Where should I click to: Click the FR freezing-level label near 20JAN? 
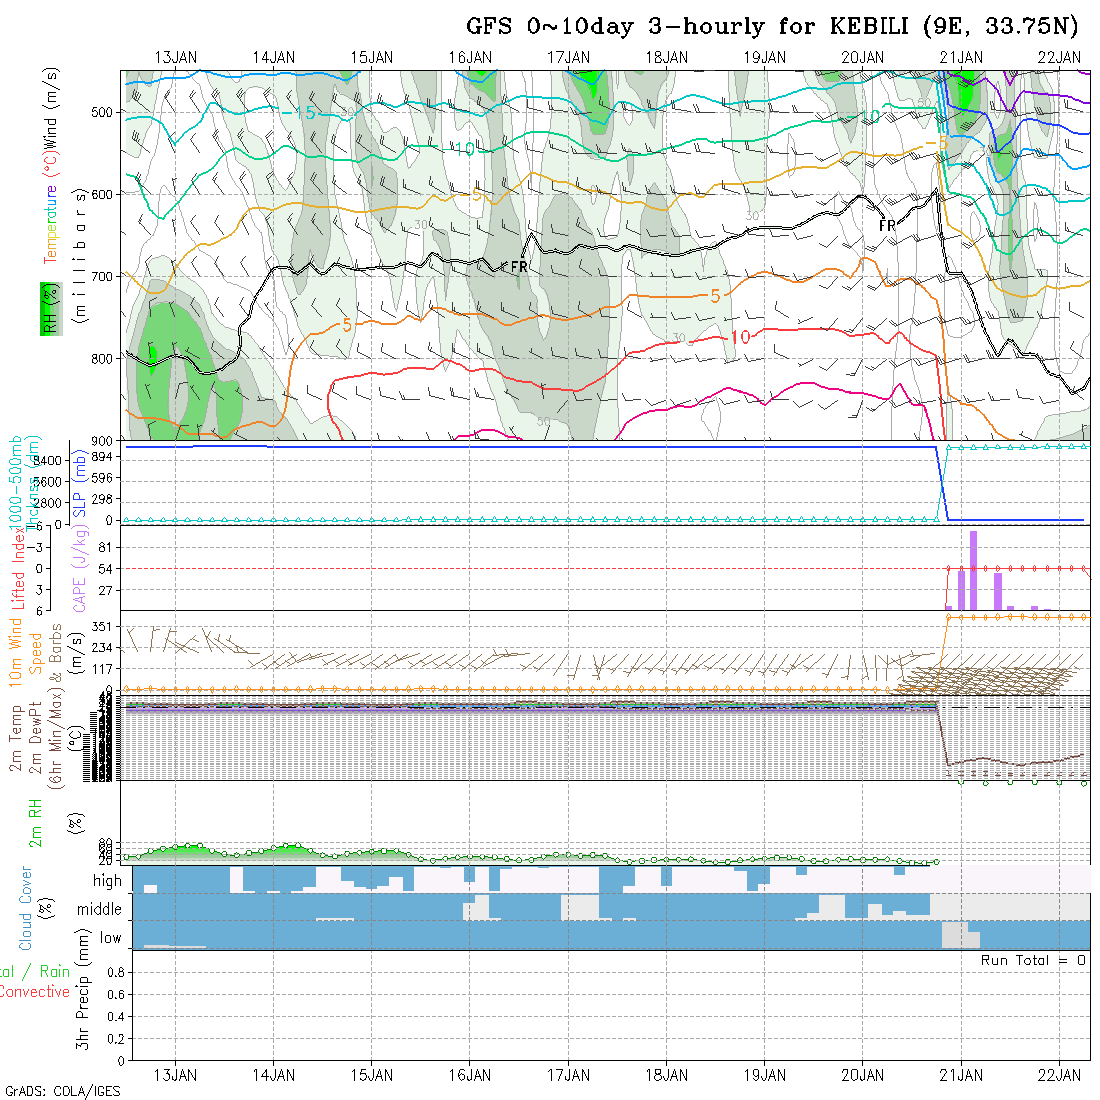pos(887,226)
